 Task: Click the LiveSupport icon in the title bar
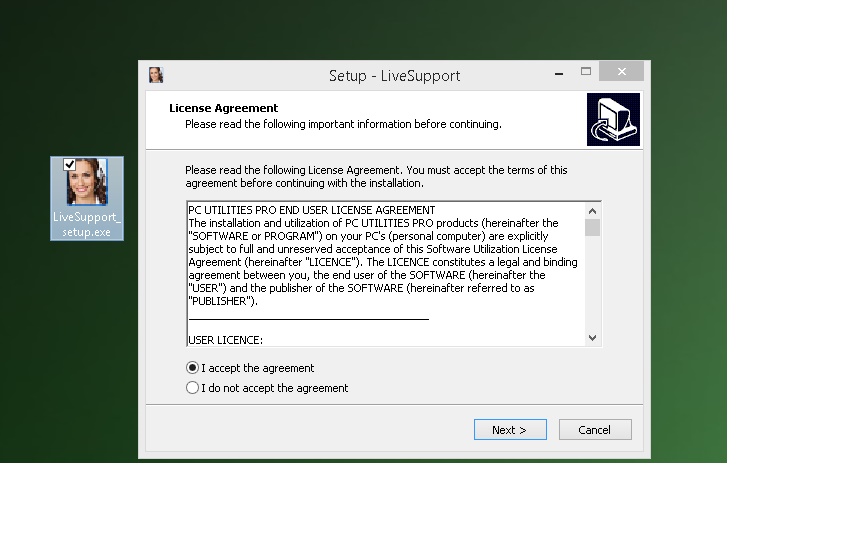[x=156, y=75]
